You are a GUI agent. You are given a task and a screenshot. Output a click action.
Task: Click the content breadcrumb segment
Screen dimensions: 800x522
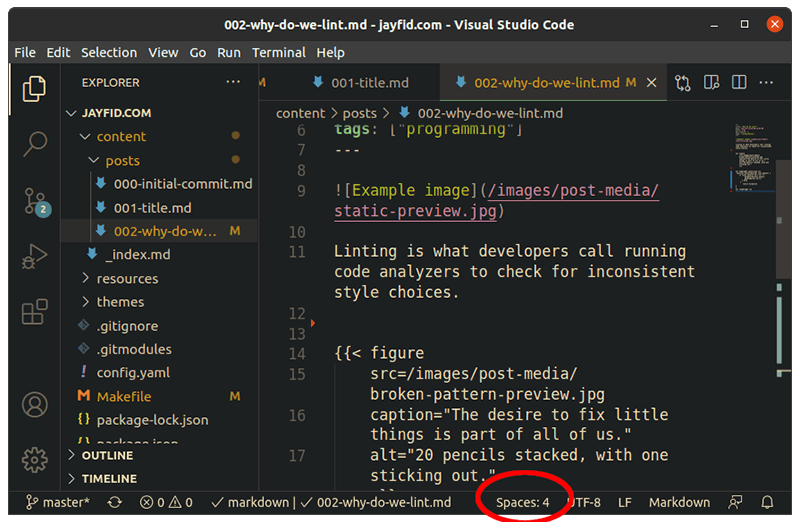click(300, 113)
